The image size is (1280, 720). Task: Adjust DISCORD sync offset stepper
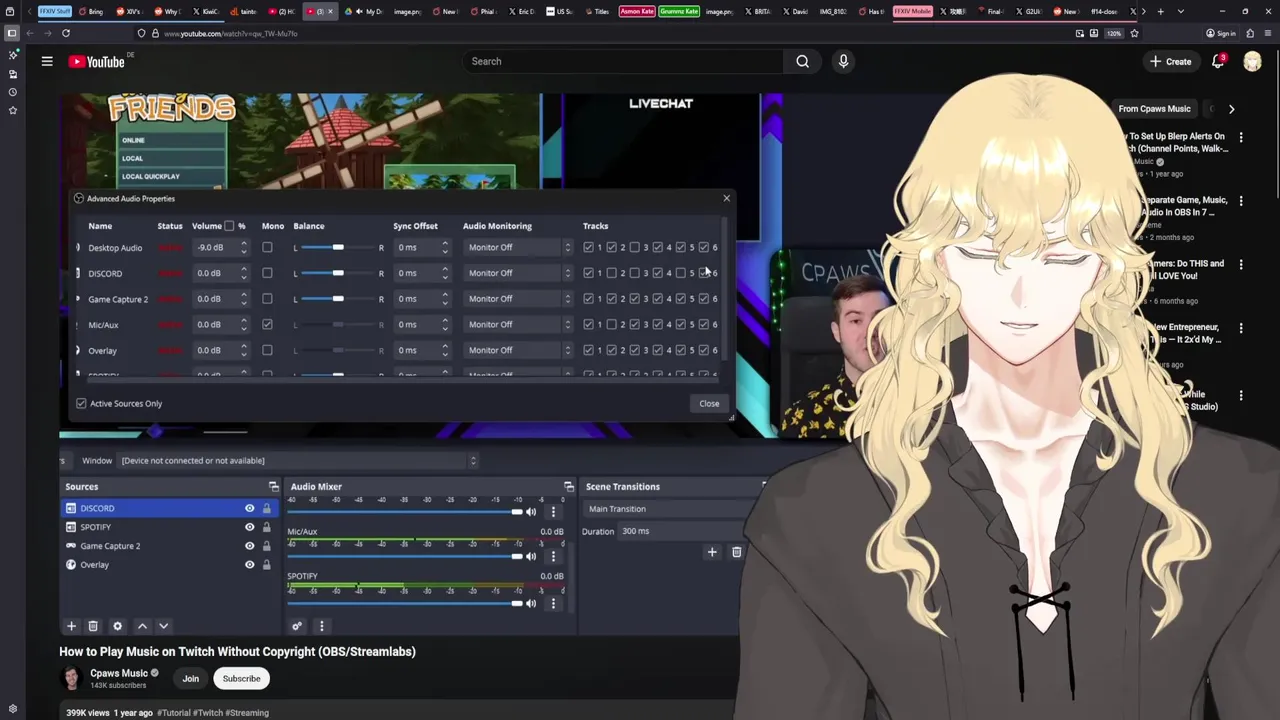445,273
